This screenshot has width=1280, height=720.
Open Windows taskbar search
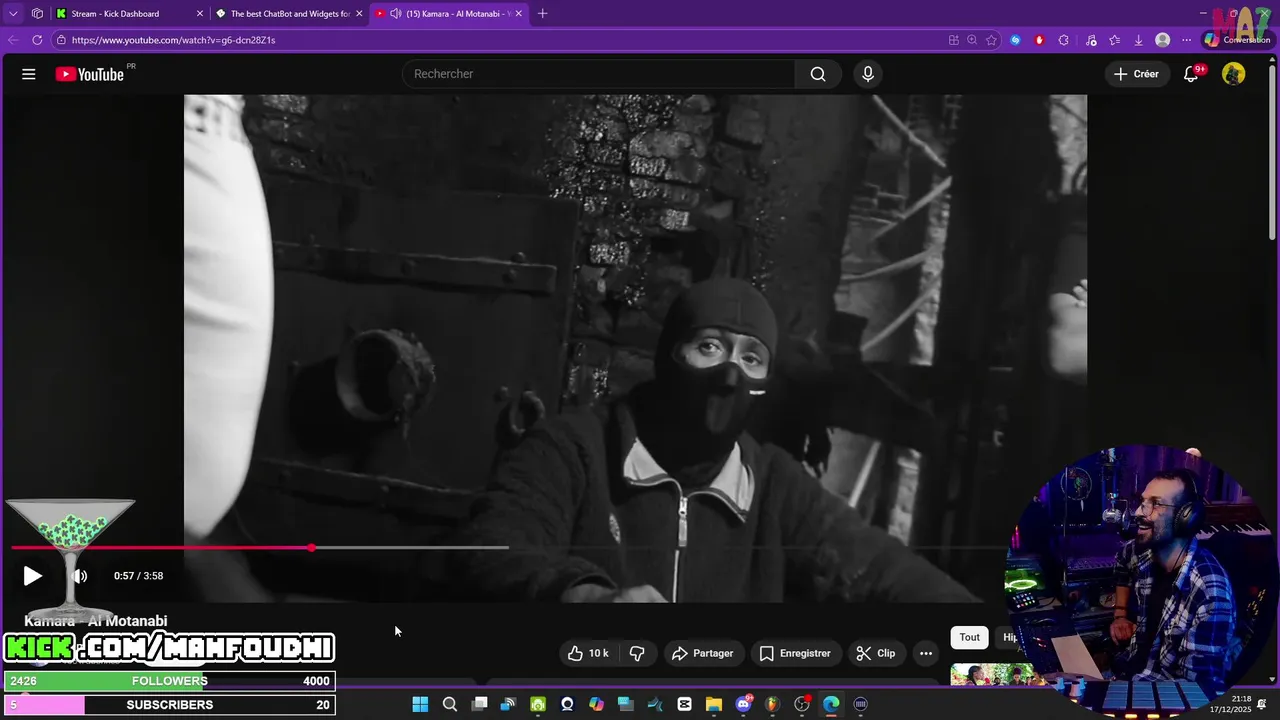[x=450, y=704]
